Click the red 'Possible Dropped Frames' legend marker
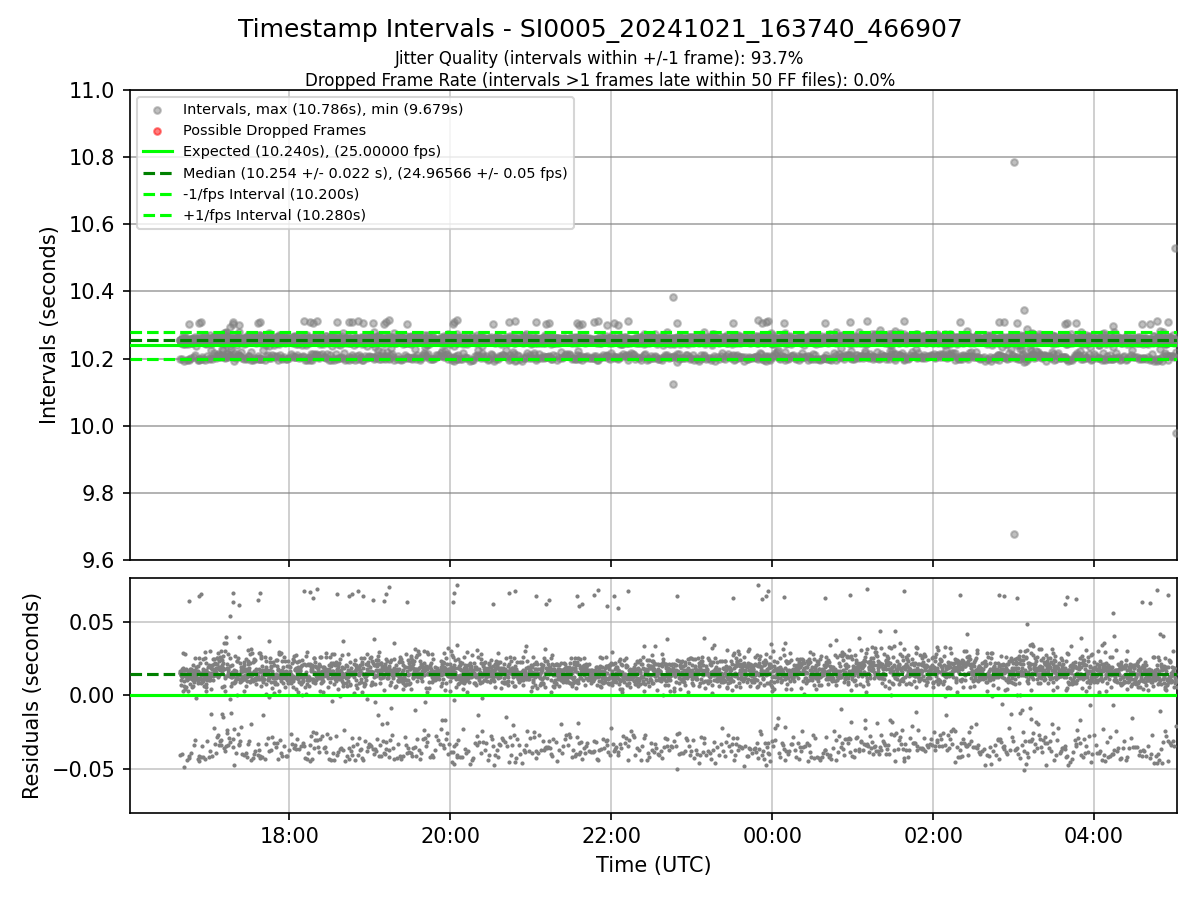Image resolution: width=1200 pixels, height=900 pixels. (x=158, y=131)
